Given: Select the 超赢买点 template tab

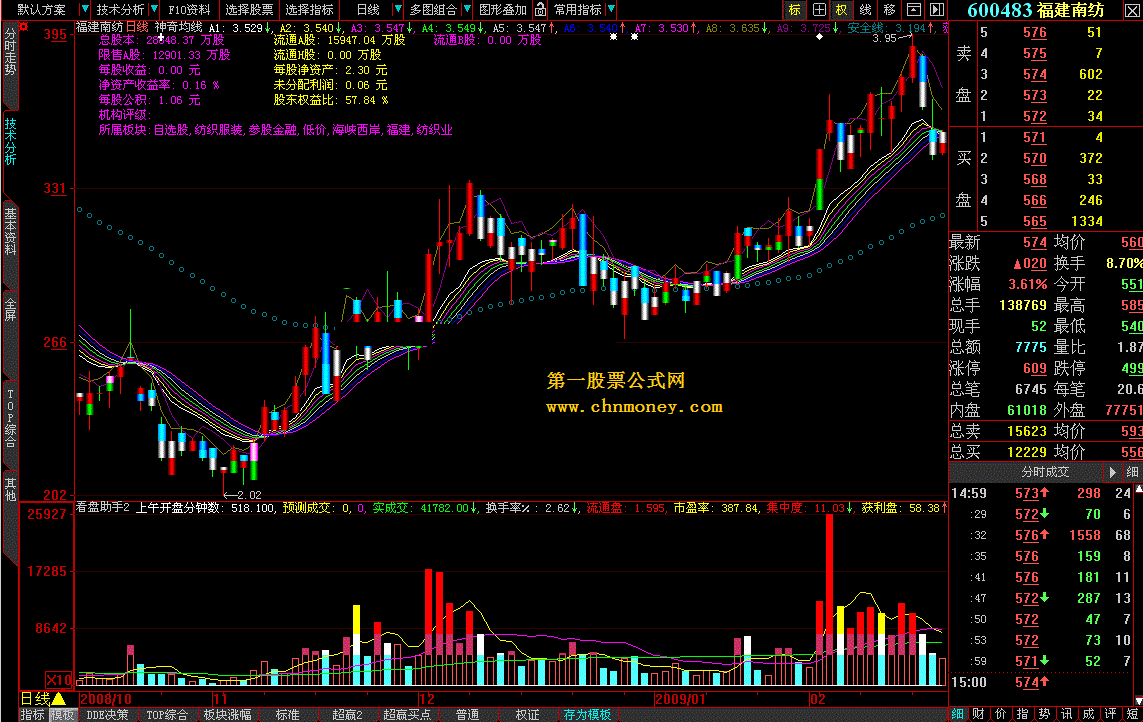Looking at the screenshot, I should [x=407, y=715].
